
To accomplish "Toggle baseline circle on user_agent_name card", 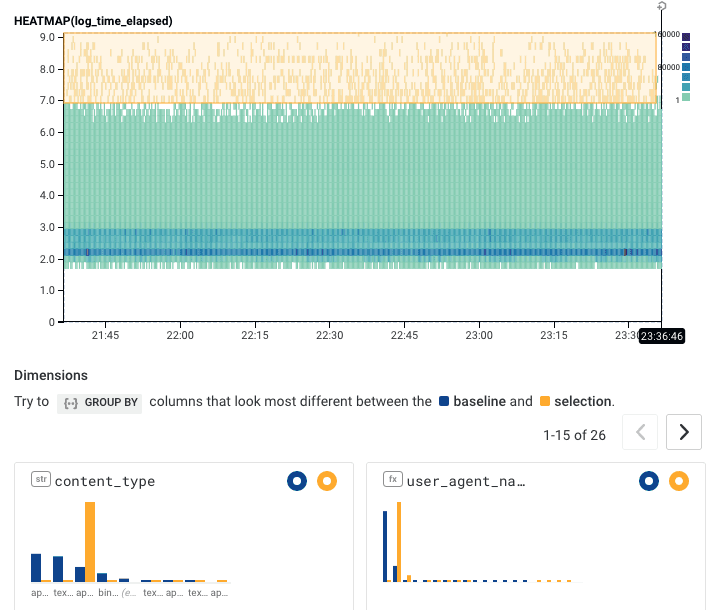I will pos(649,481).
